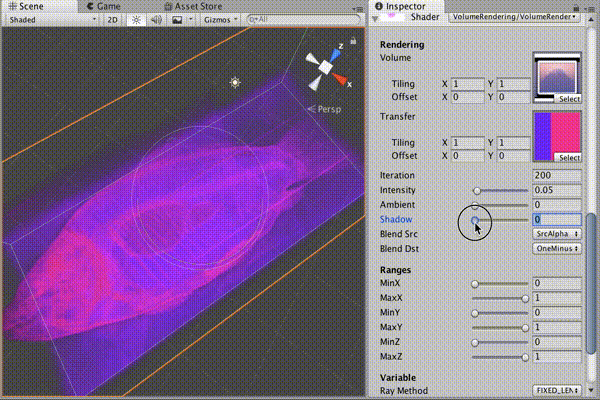600x400 pixels.
Task: Open the scene effects dropdown arrow
Action: click(191, 20)
